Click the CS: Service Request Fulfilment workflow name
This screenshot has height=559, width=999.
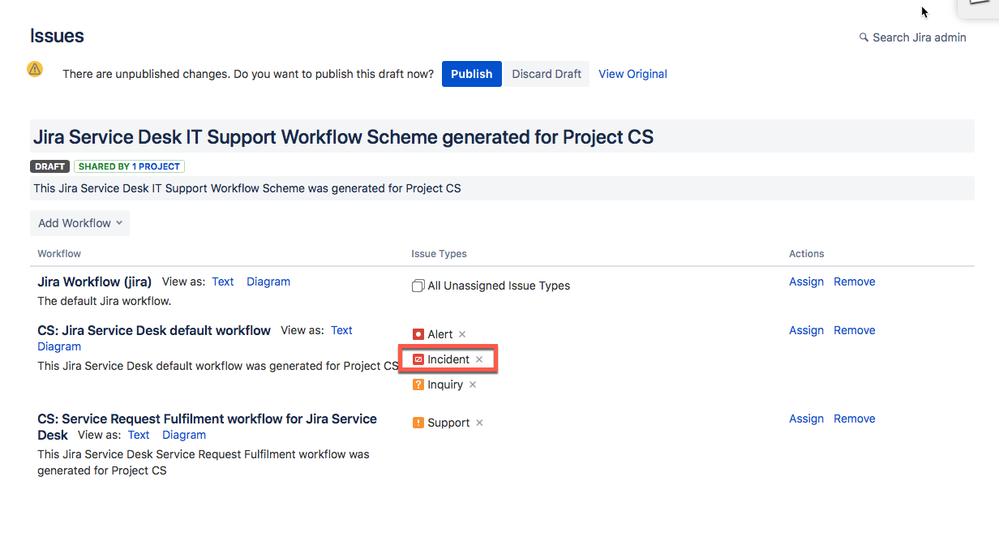point(207,426)
